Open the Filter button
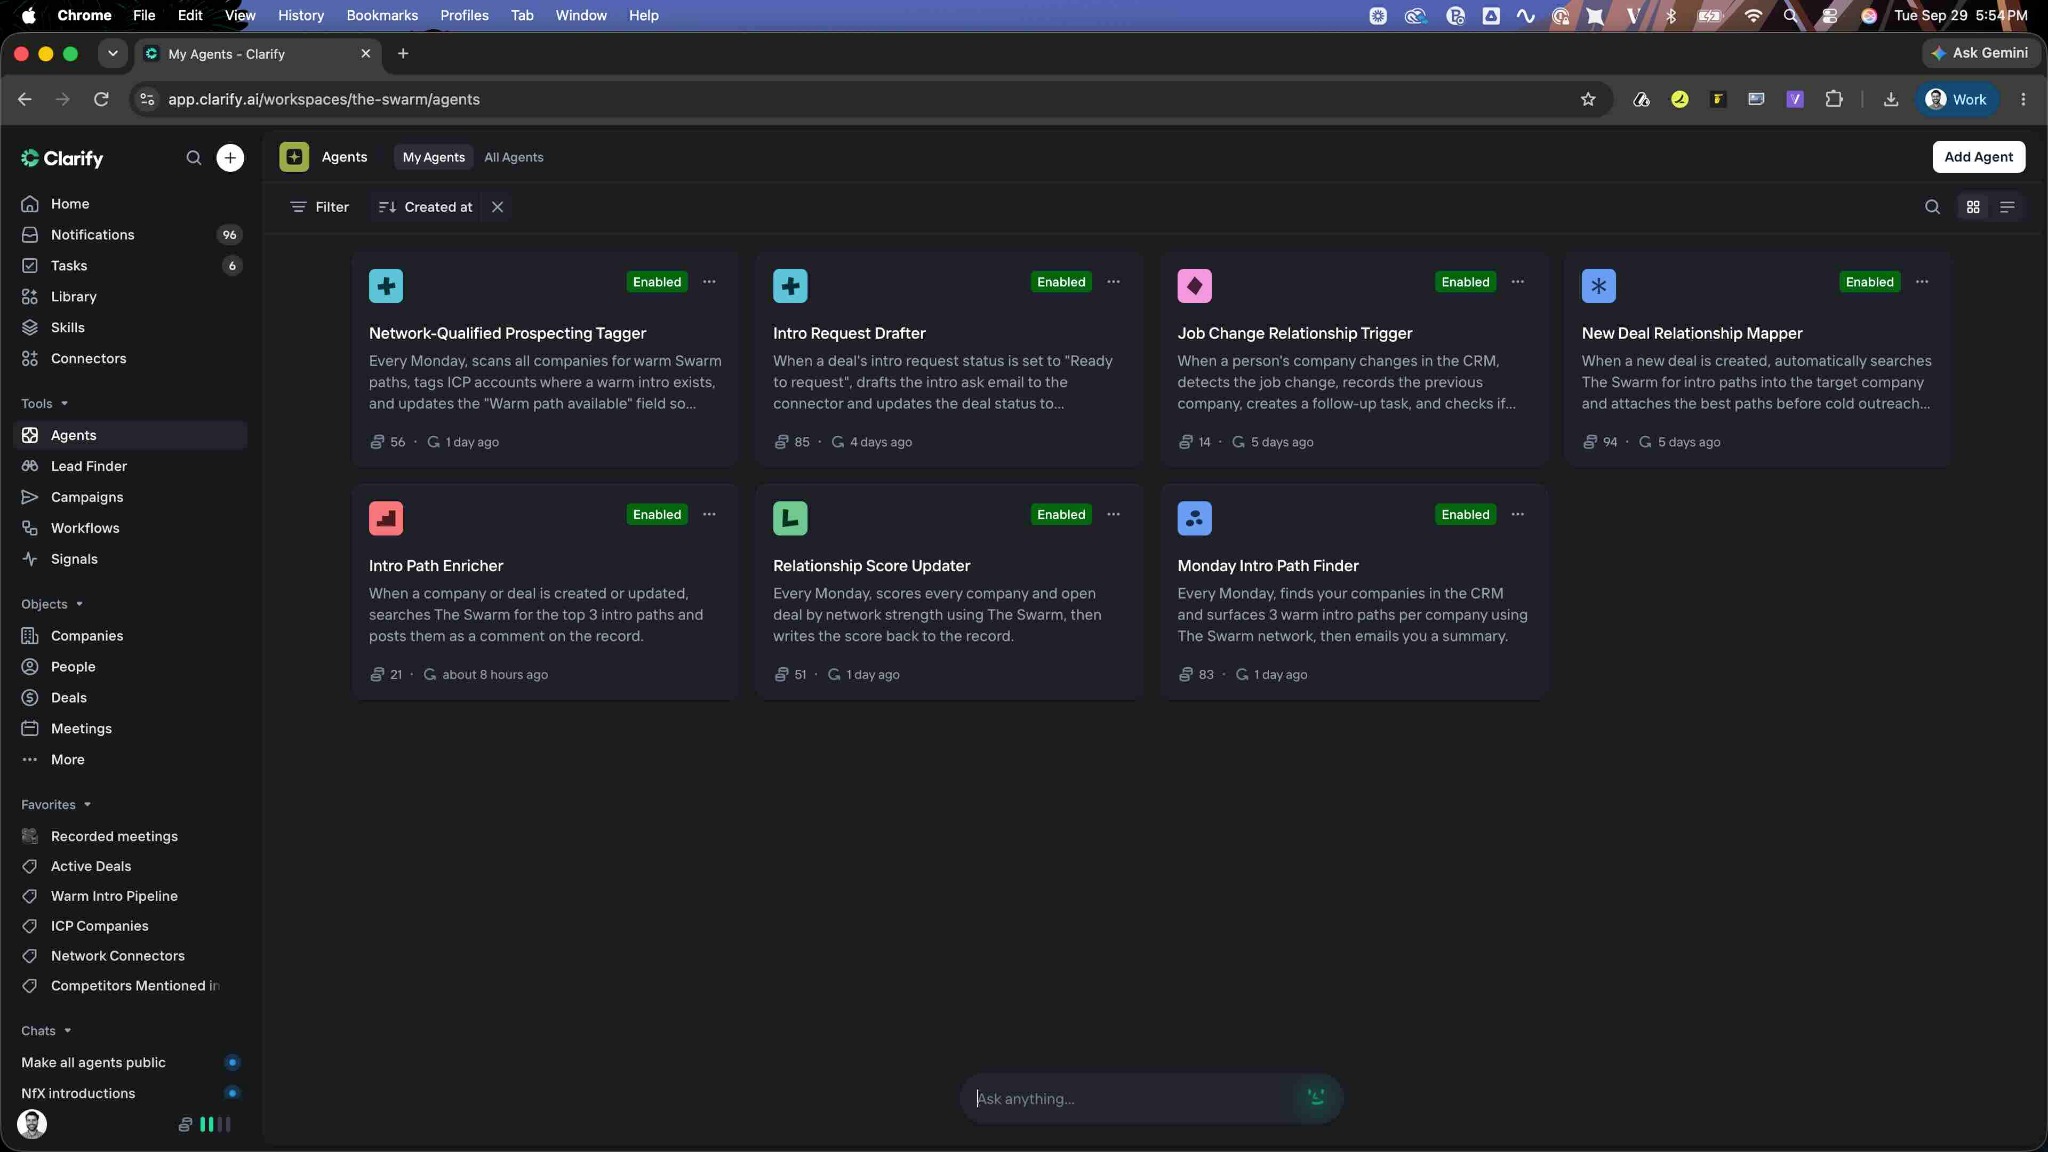Viewport: 2048px width, 1152px height. point(319,207)
